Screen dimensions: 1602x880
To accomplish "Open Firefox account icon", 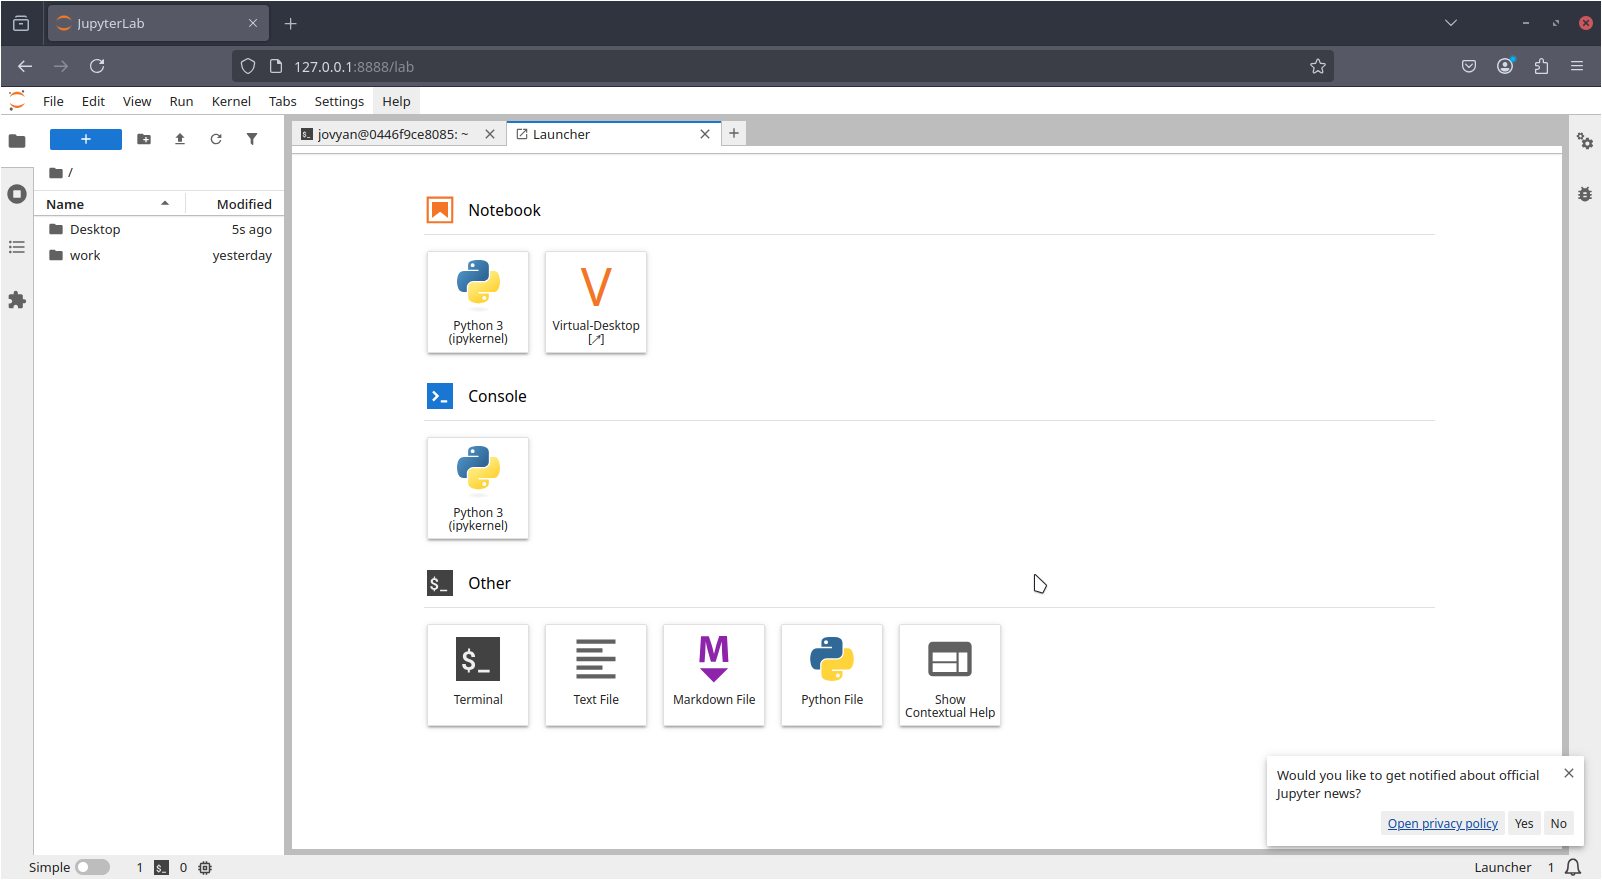I will pyautogui.click(x=1505, y=66).
